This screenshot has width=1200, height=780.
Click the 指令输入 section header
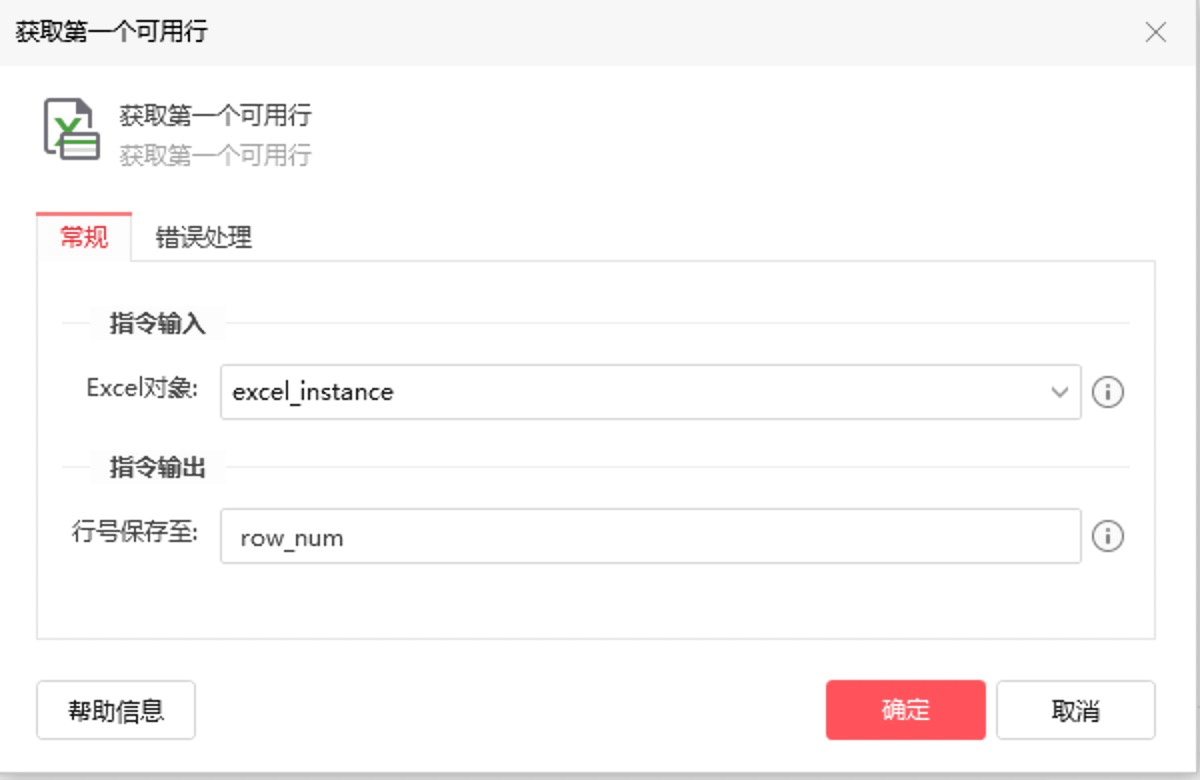click(156, 324)
